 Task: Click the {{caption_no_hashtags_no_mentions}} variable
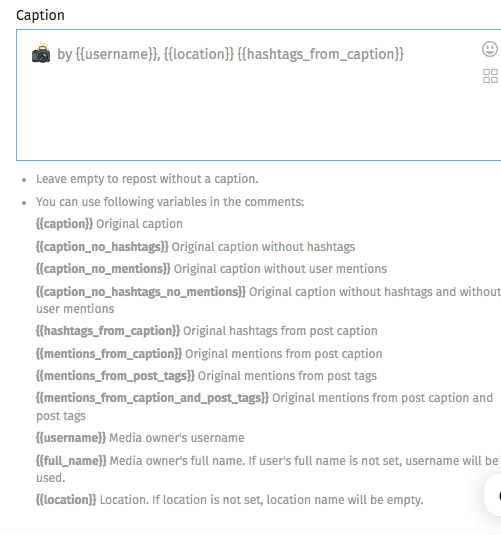pyautogui.click(x=141, y=292)
